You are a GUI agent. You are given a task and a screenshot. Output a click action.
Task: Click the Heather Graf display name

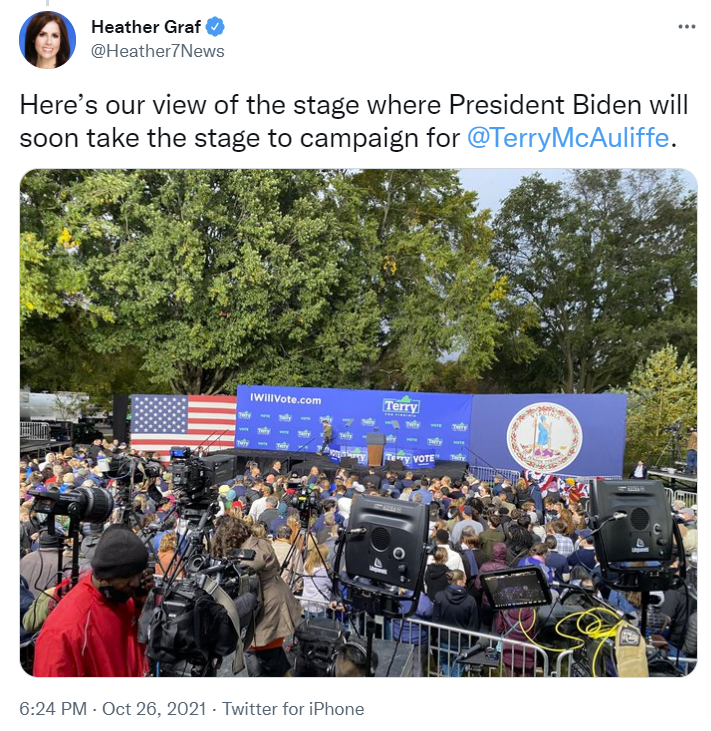(146, 27)
